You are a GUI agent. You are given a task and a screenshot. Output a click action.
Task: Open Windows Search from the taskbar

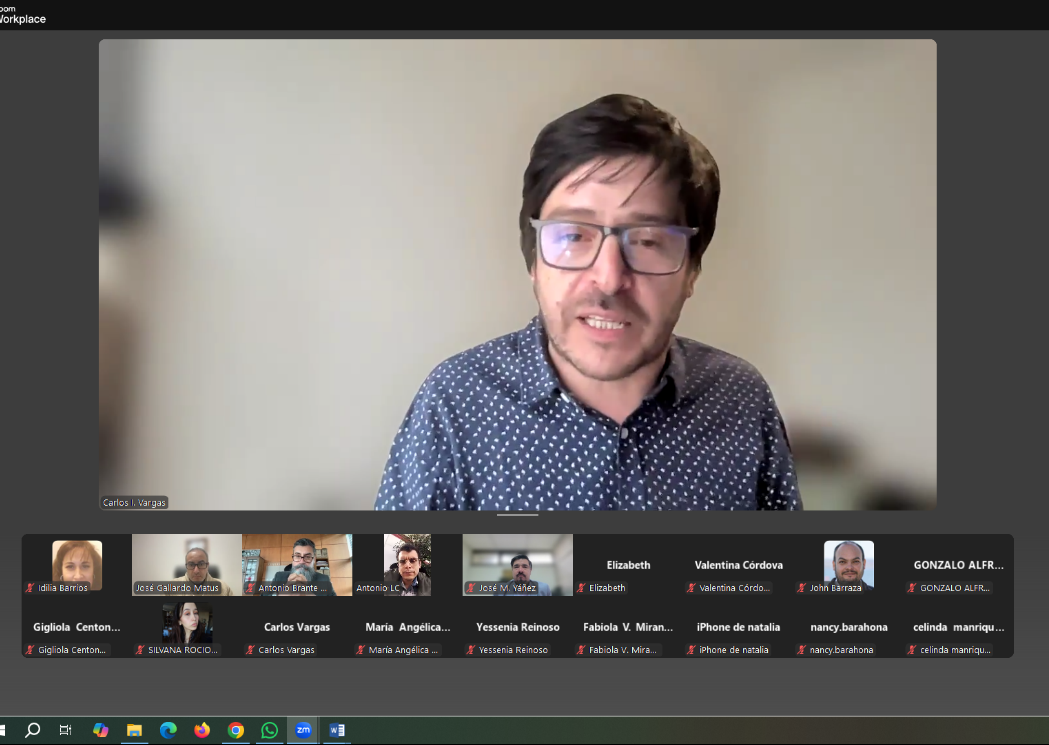[x=32, y=730]
